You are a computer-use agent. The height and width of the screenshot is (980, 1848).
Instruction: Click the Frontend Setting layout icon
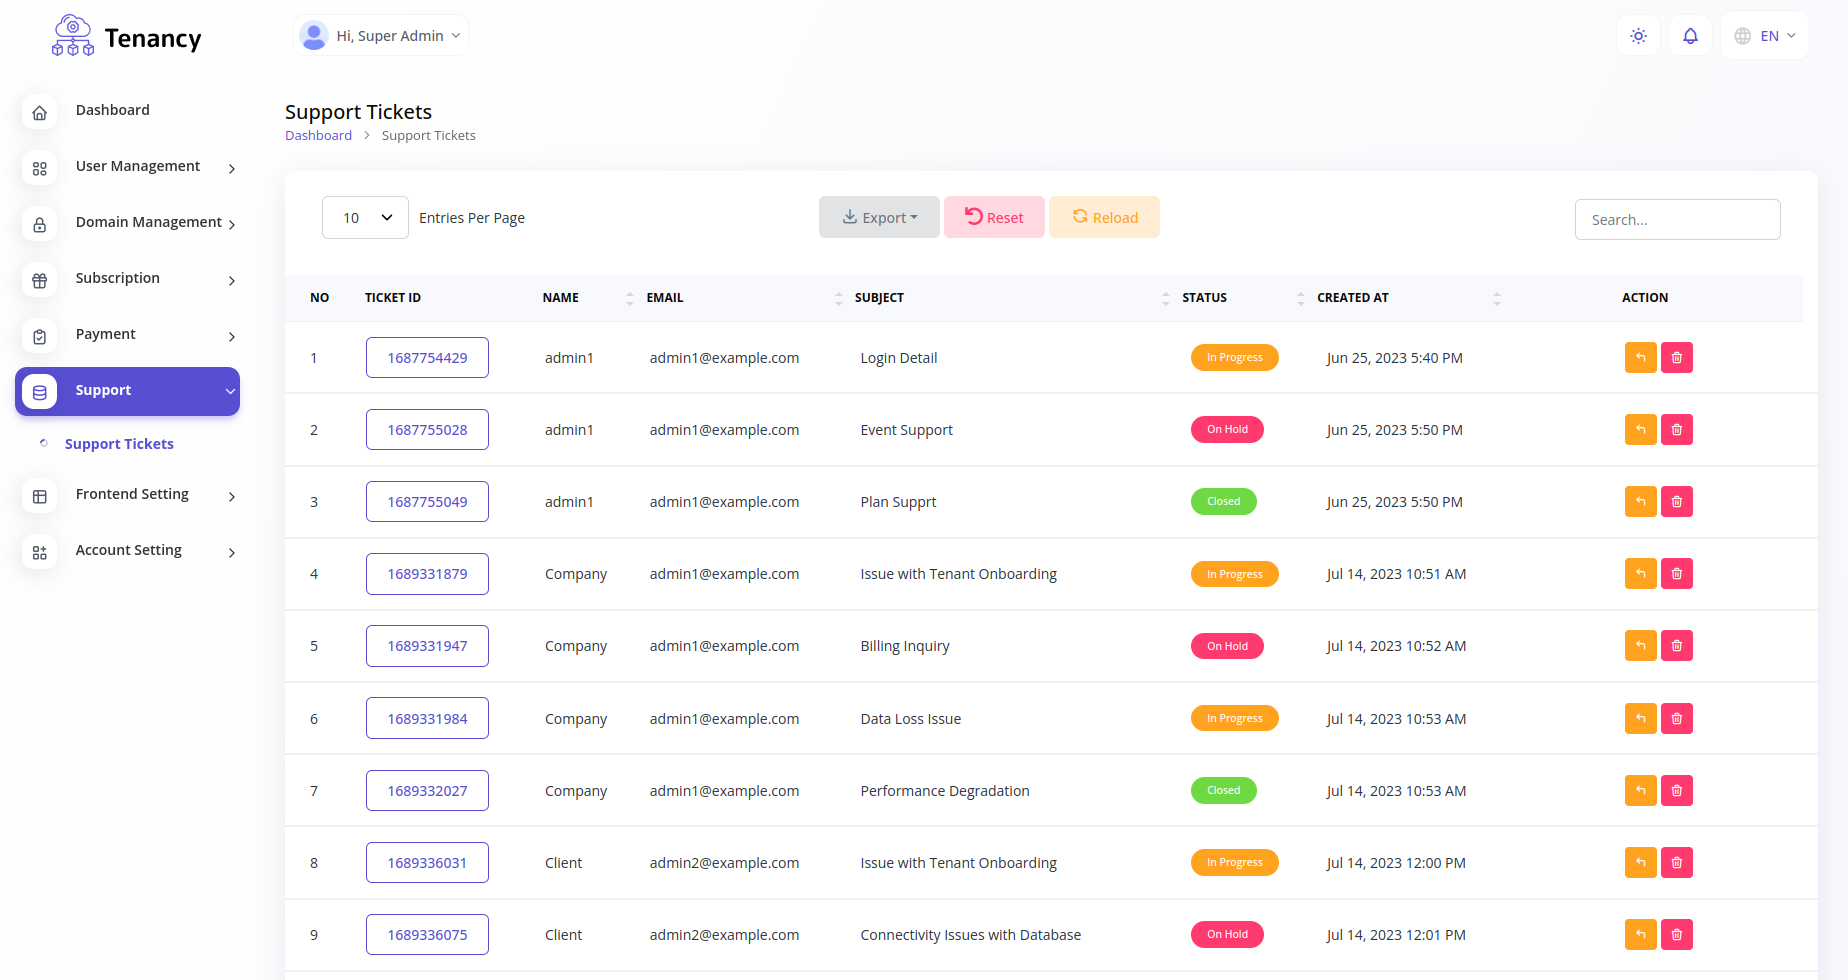pos(40,497)
